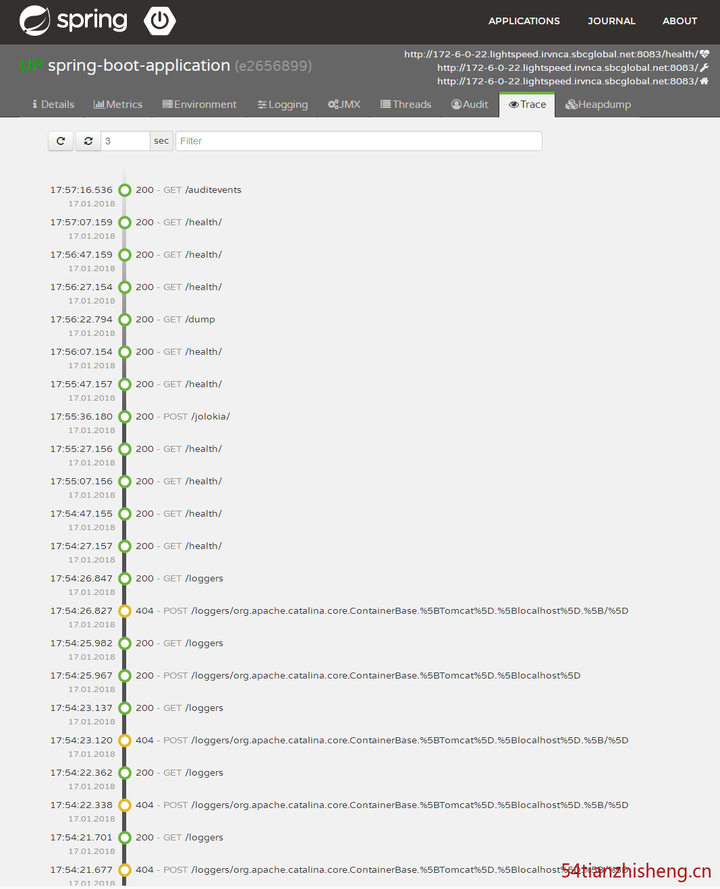Click the ABOUT link in header

(680, 21)
